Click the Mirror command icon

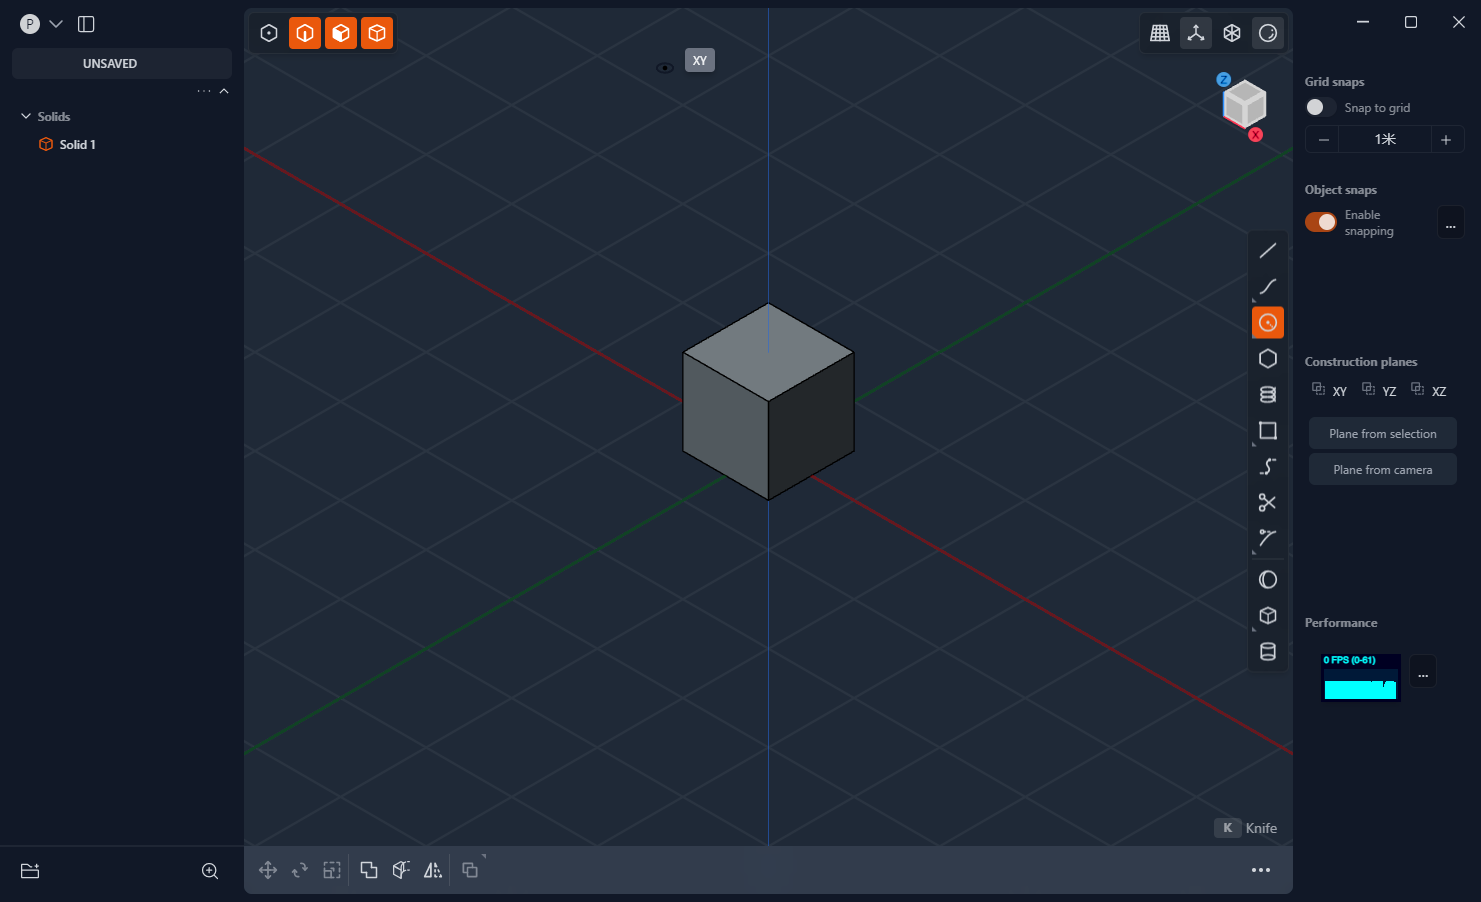click(x=433, y=870)
